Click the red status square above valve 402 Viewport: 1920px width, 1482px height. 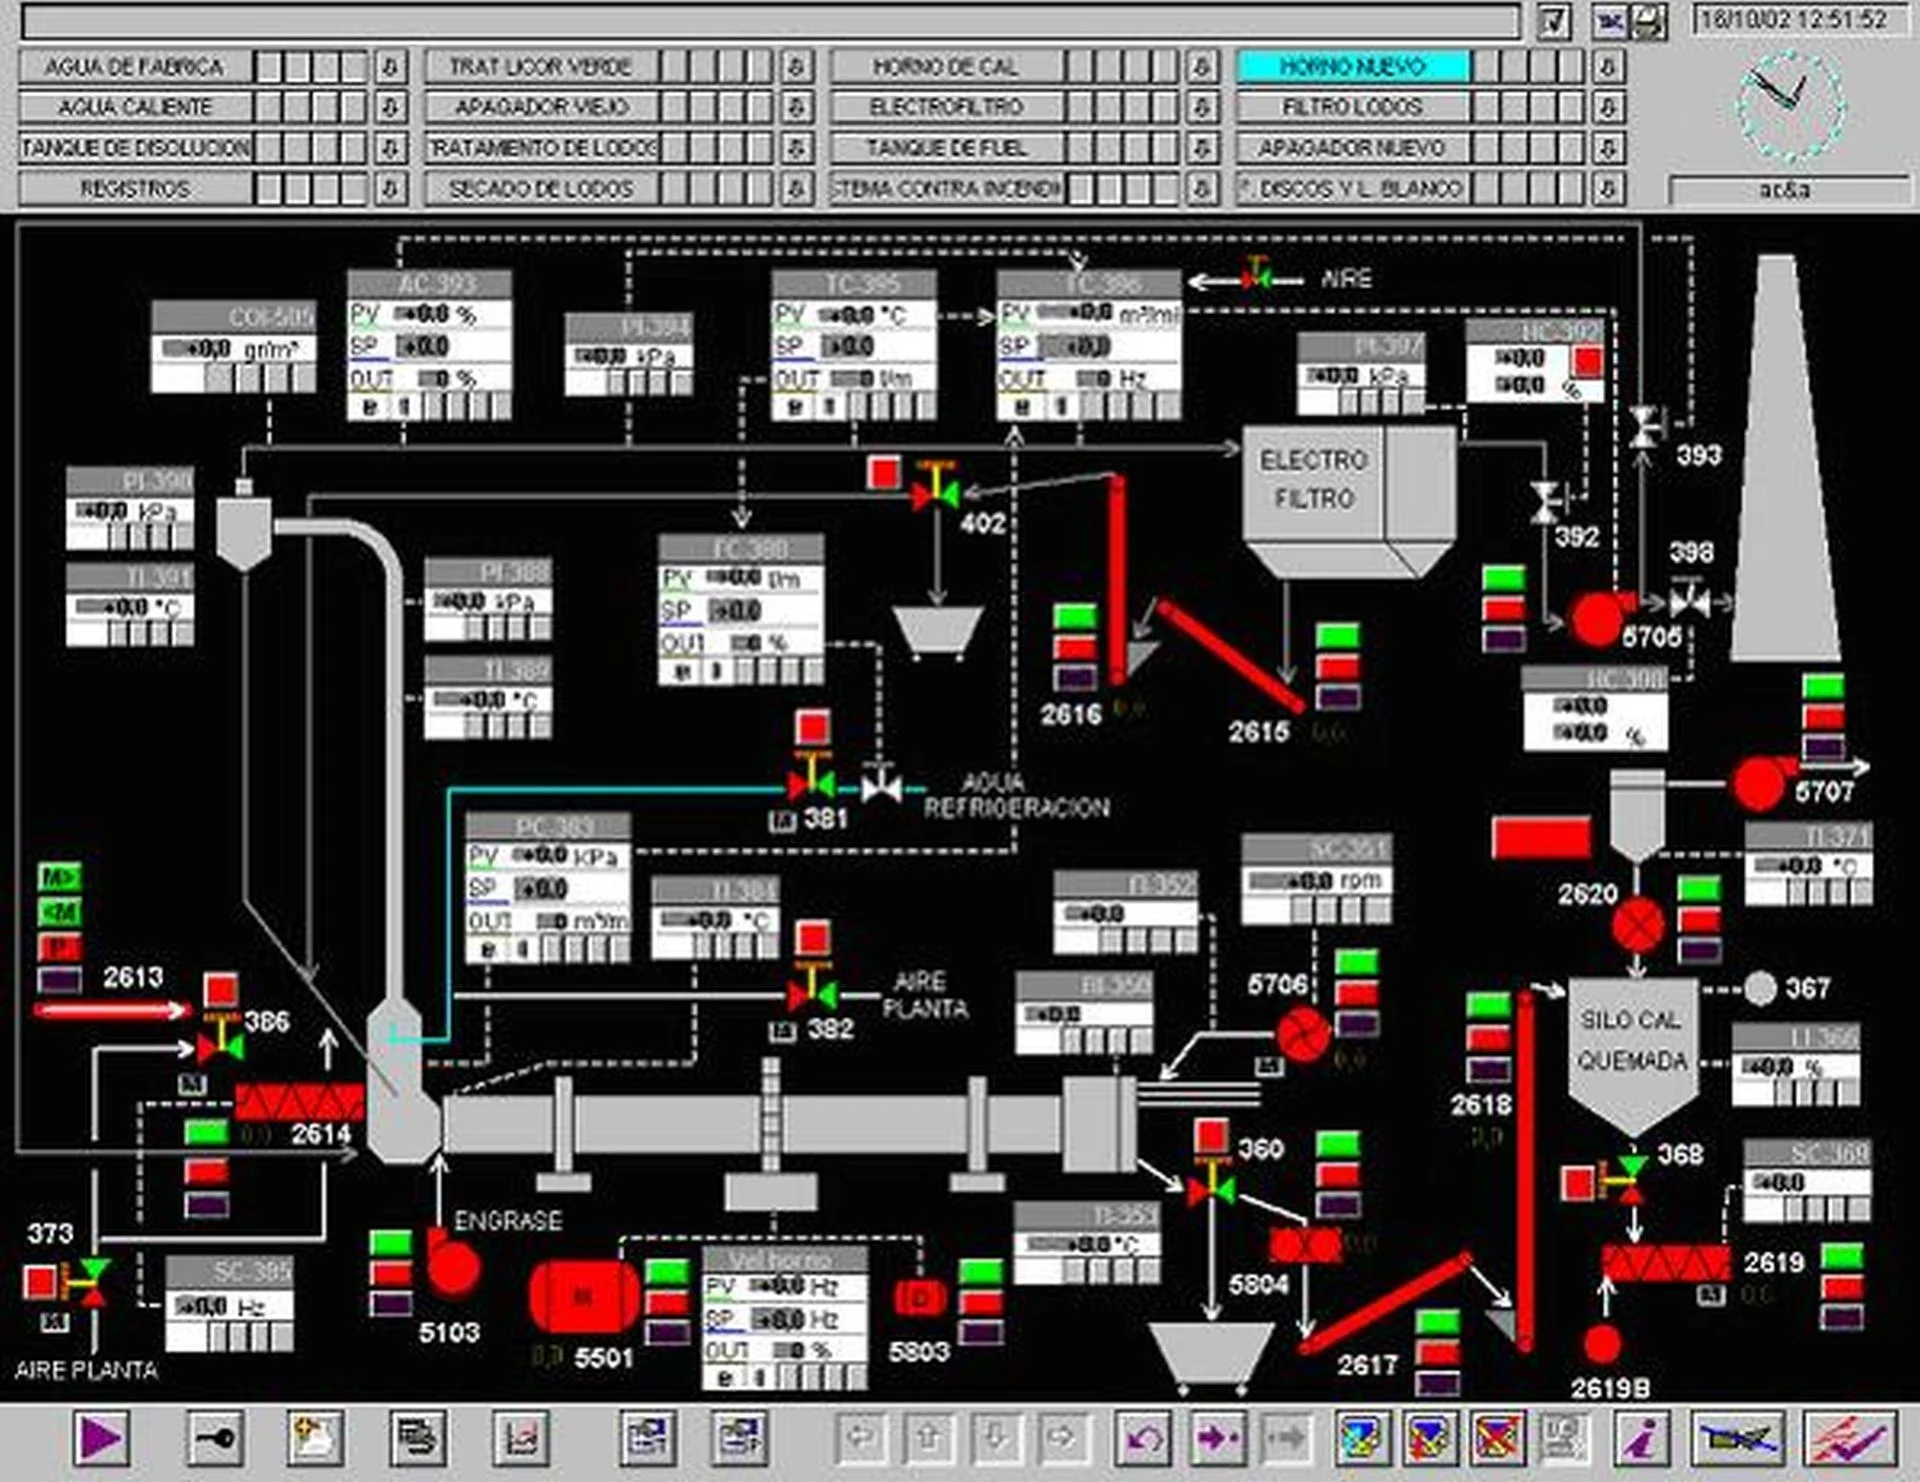coord(883,472)
